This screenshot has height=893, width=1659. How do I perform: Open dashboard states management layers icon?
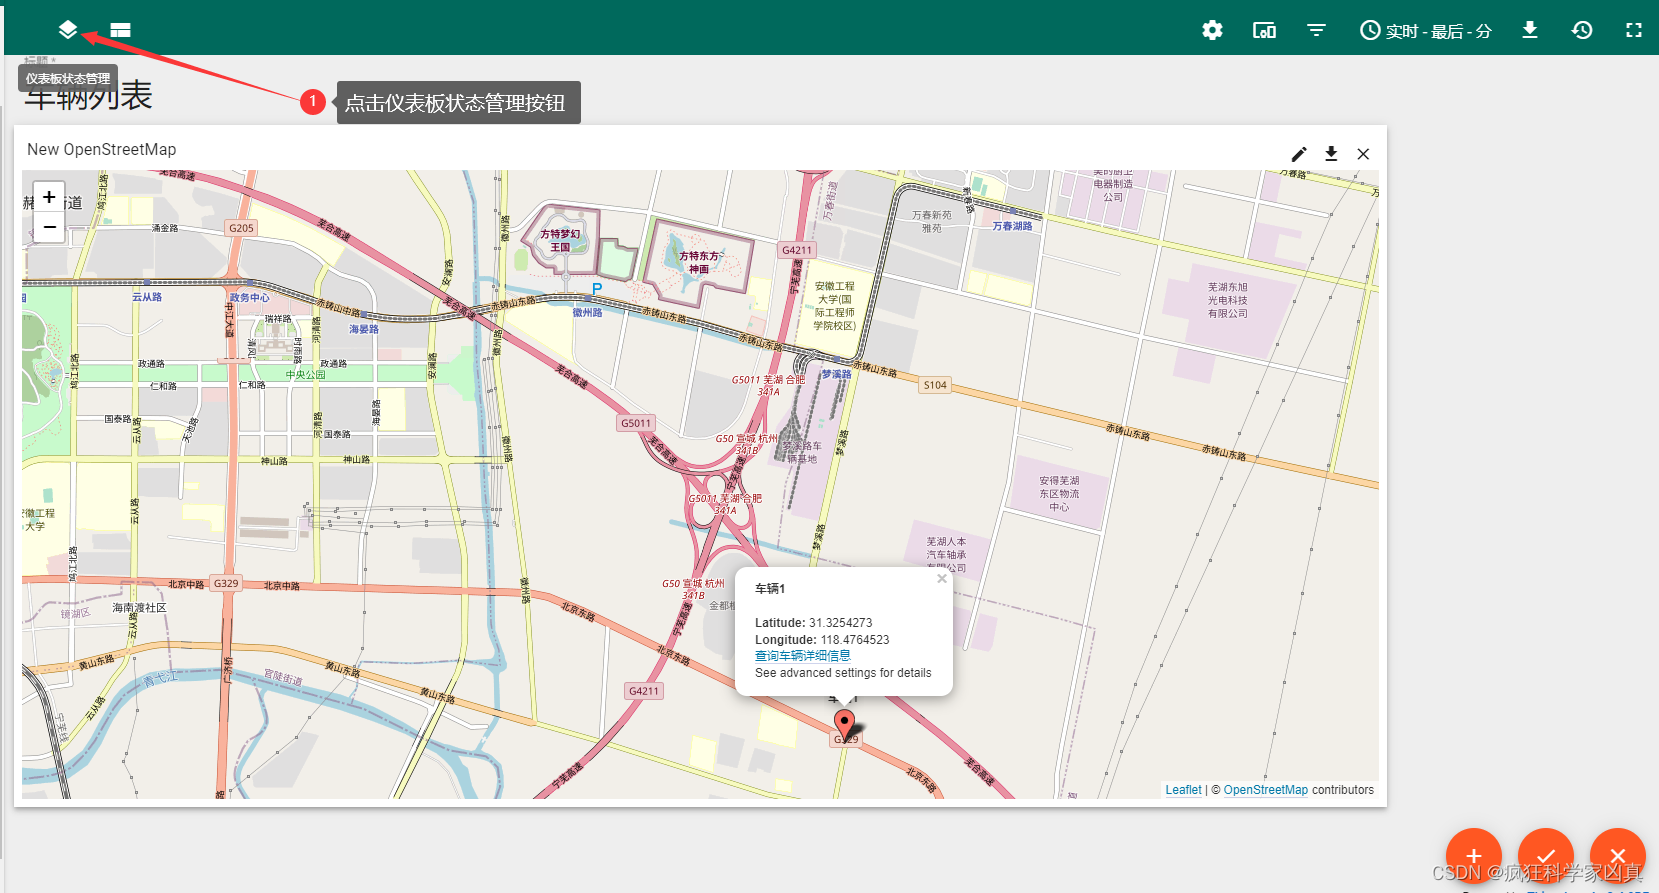point(67,30)
